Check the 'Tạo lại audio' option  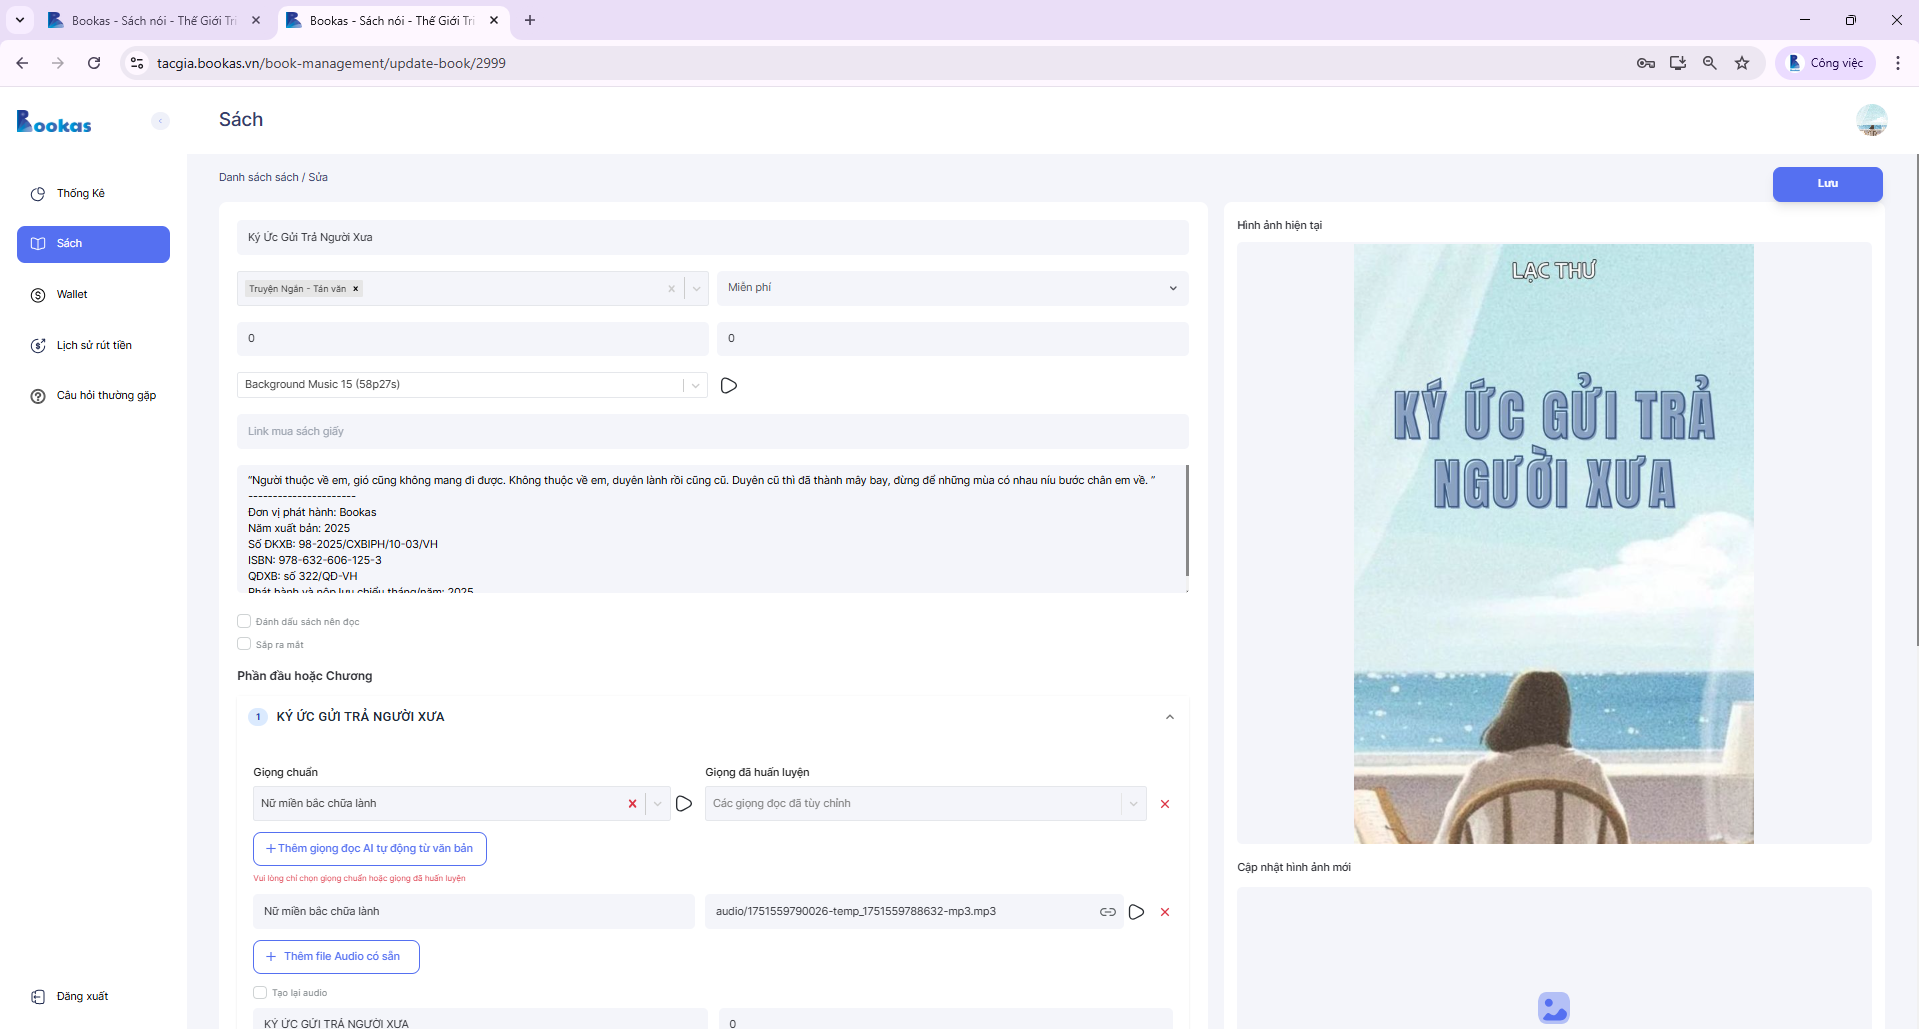pos(260,993)
